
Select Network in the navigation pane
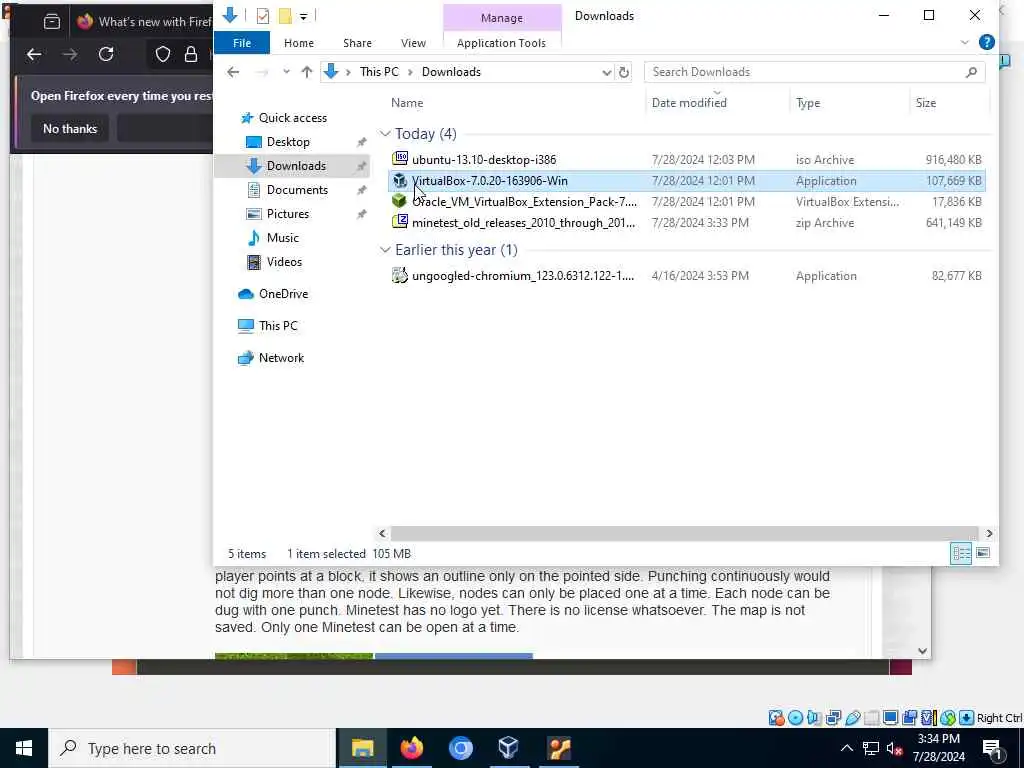[281, 357]
